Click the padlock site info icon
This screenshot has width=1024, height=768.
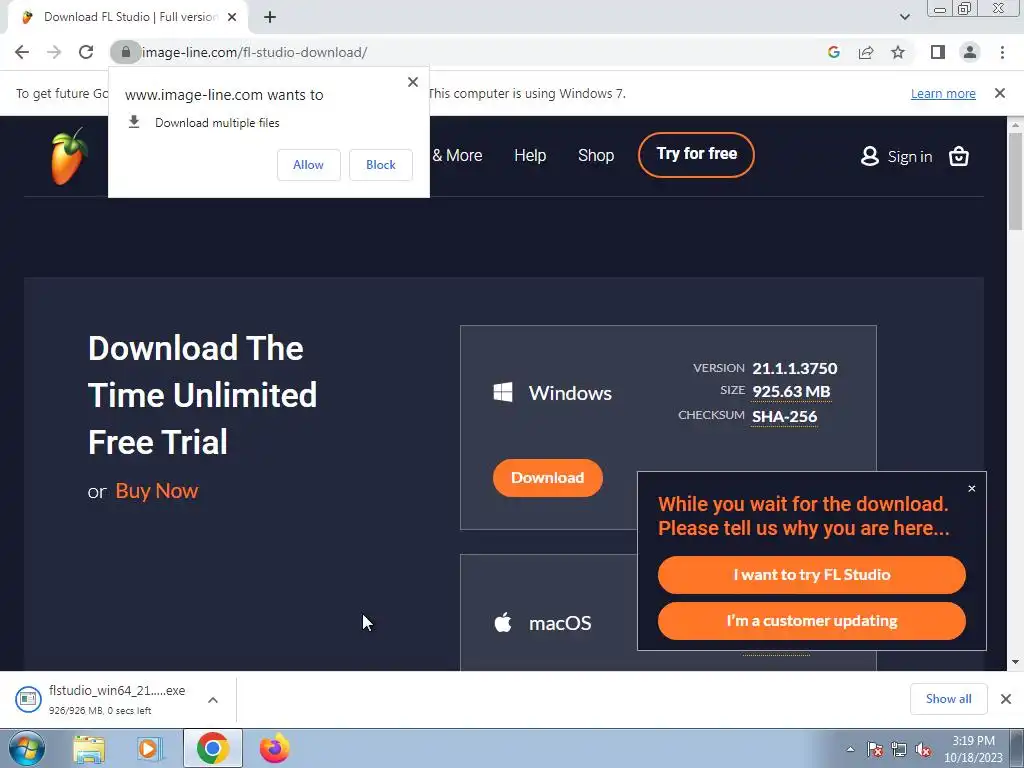point(125,52)
